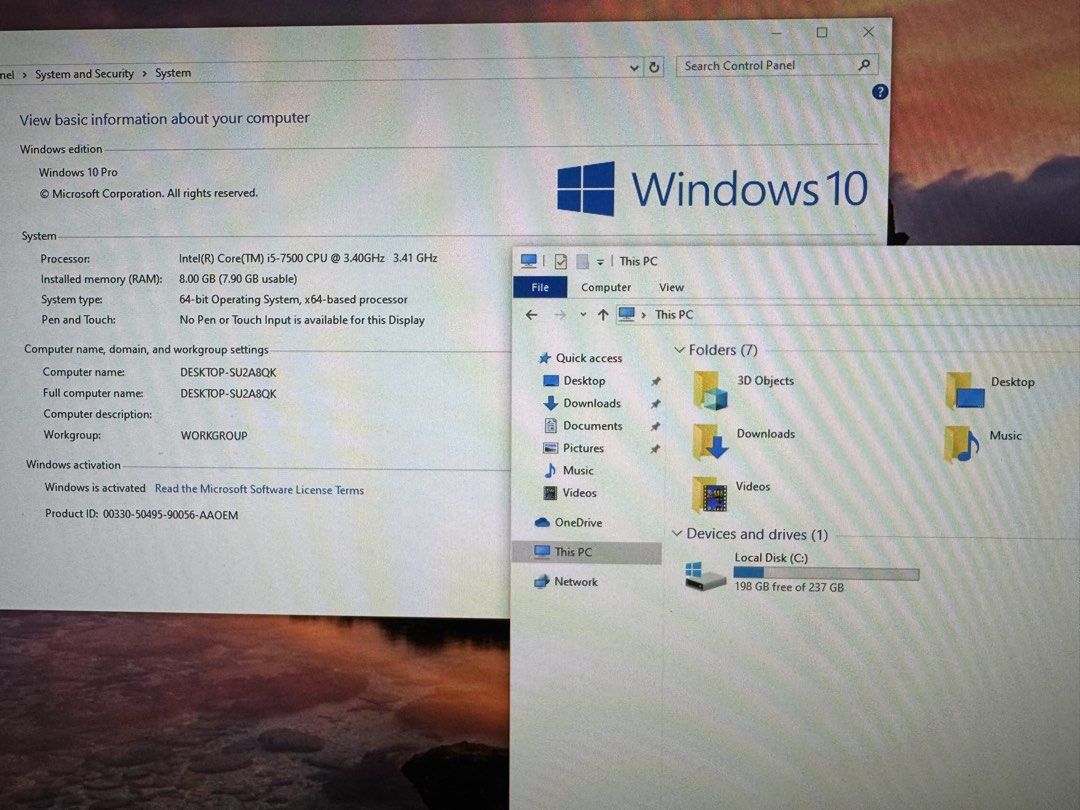Unpin Pictures using its pin icon
The image size is (1080, 810).
pyautogui.click(x=656, y=449)
